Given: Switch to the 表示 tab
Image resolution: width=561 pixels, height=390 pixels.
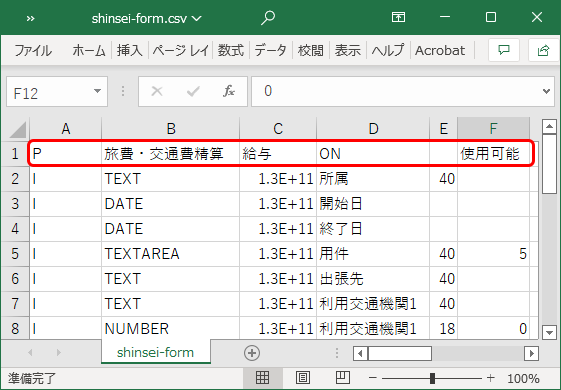Looking at the screenshot, I should [347, 50].
